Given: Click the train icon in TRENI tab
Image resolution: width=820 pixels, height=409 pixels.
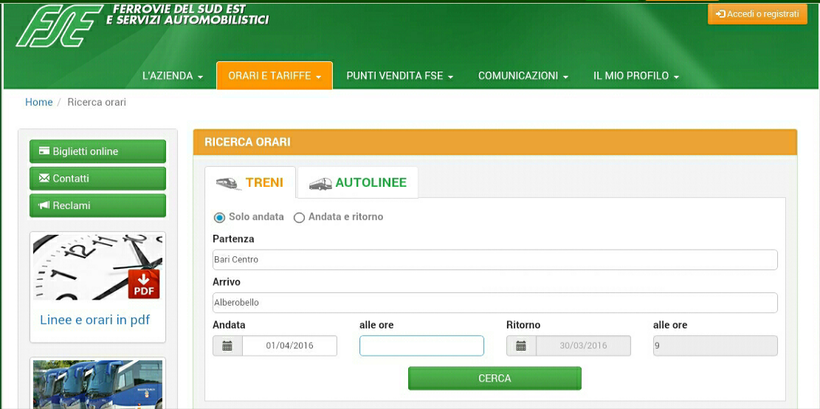Looking at the screenshot, I should (x=227, y=183).
